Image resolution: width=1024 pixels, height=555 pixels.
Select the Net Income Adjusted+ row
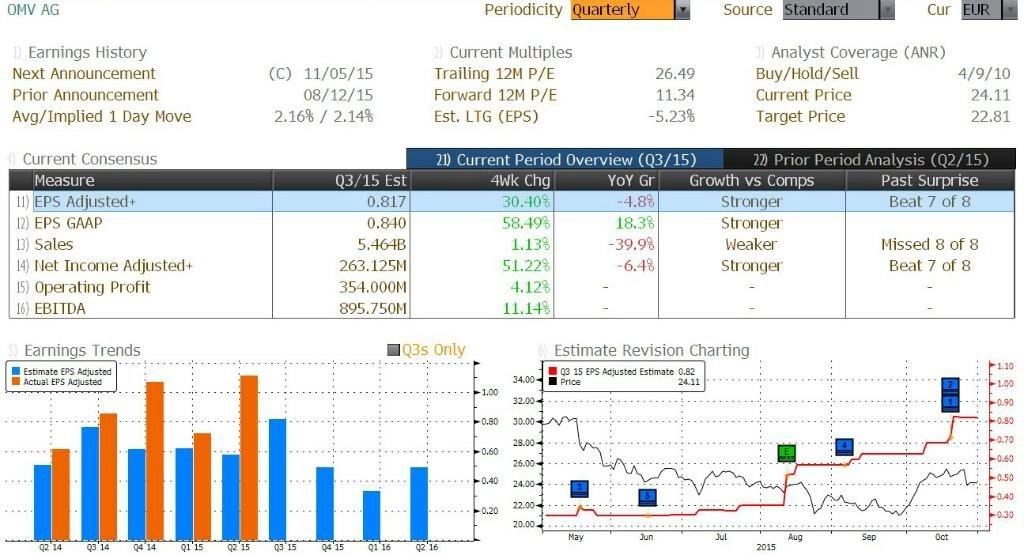click(x=512, y=266)
